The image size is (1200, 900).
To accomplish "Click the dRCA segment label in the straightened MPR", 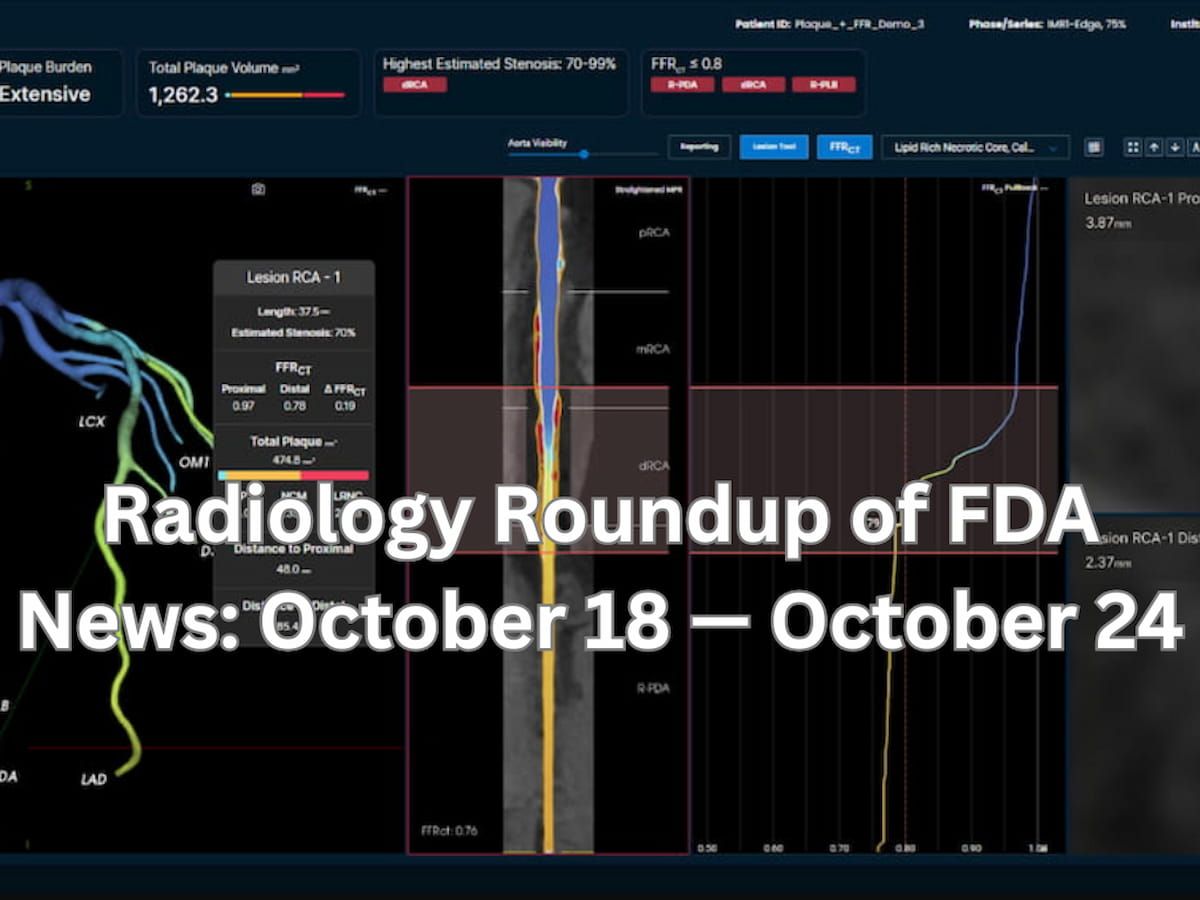I will pos(654,466).
